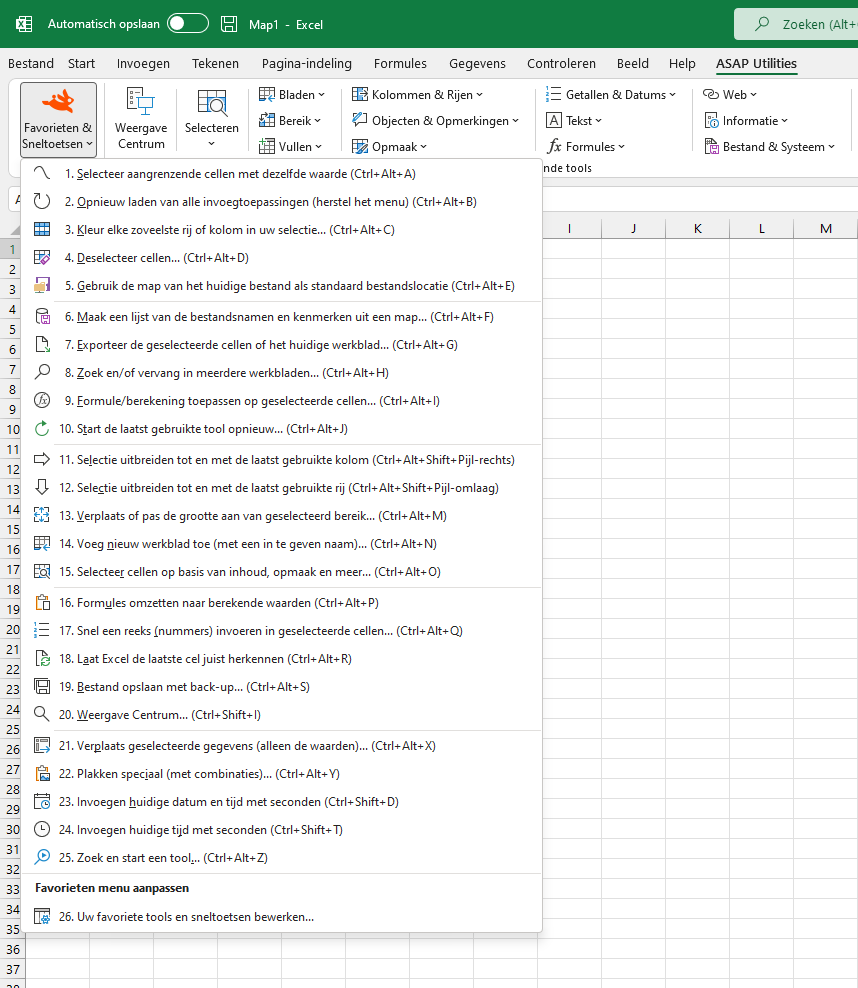
Task: Switch to the Gegevens ribbon tab
Action: point(477,63)
